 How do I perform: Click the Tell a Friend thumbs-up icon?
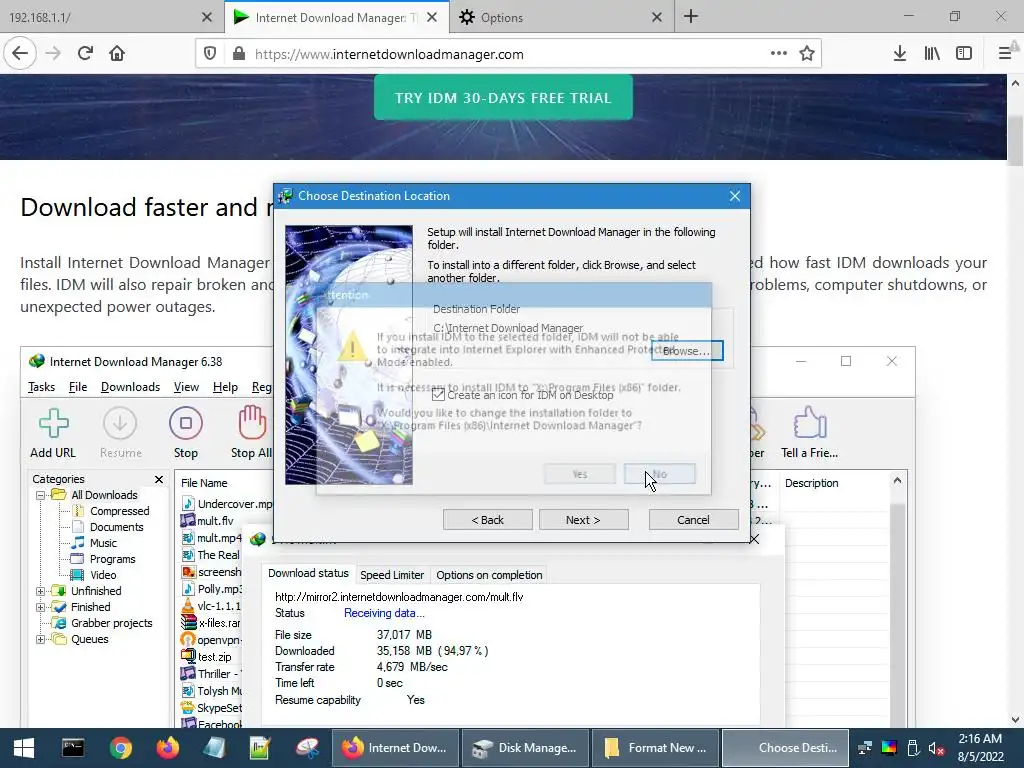pyautogui.click(x=810, y=423)
